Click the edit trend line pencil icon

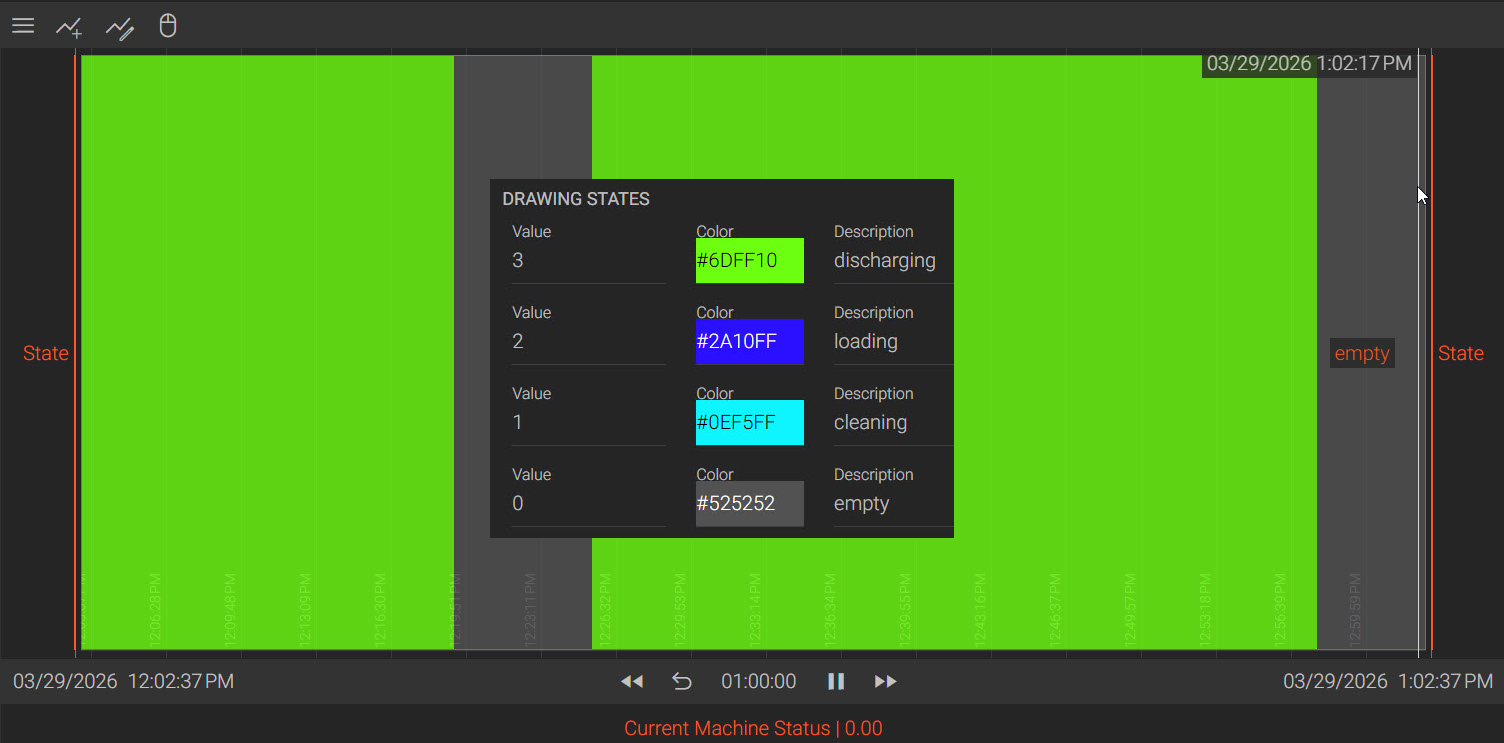(120, 27)
